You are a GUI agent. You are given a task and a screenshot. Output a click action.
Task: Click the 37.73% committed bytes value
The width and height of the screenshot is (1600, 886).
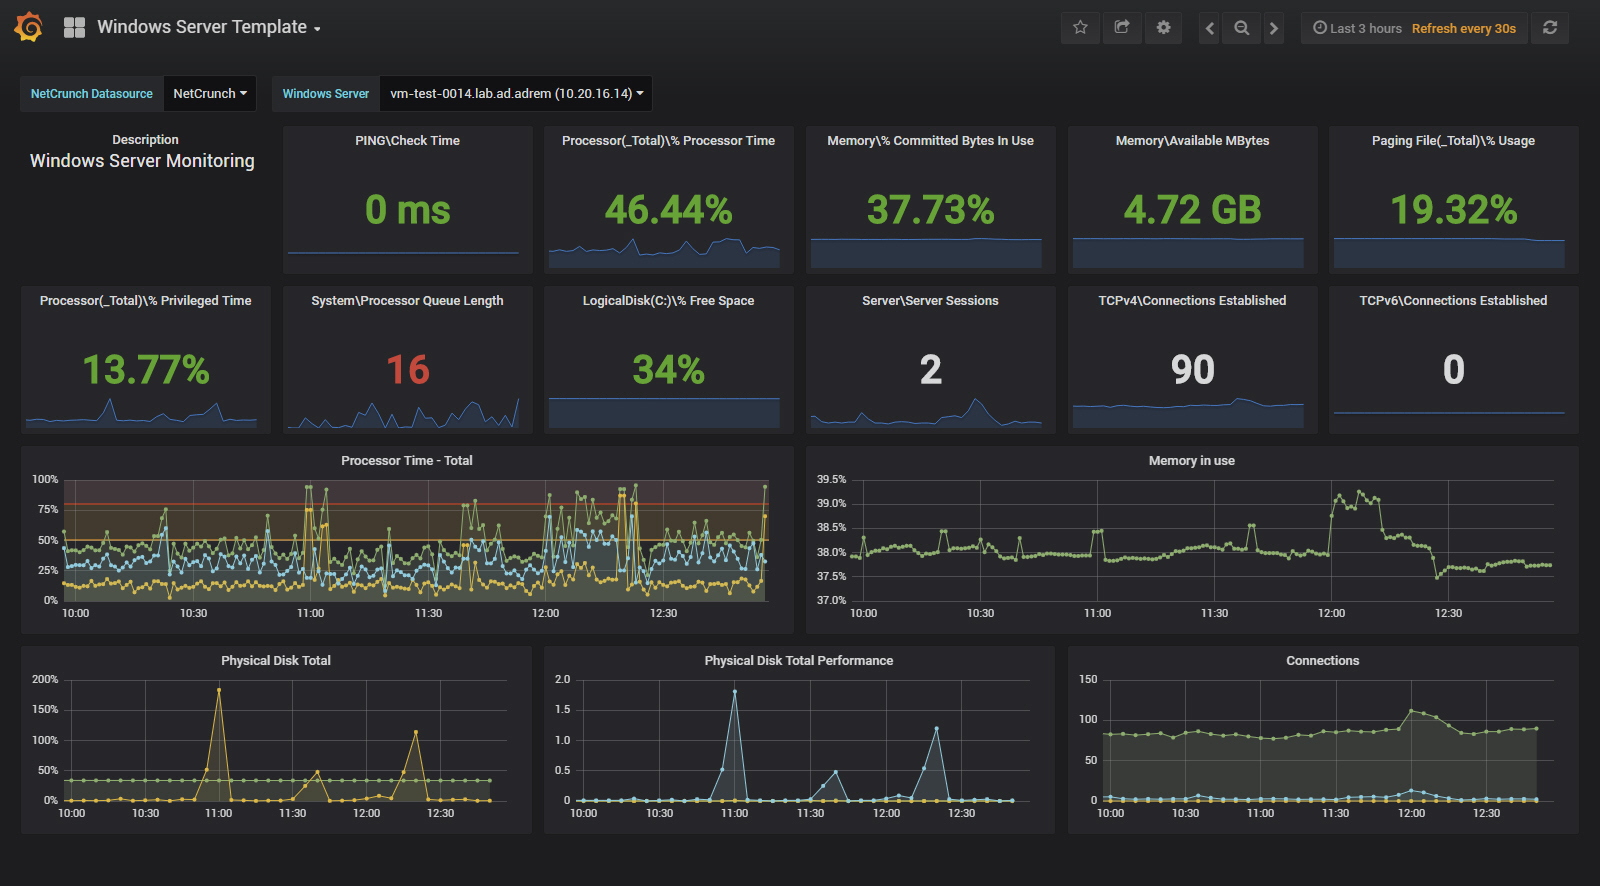tap(931, 210)
